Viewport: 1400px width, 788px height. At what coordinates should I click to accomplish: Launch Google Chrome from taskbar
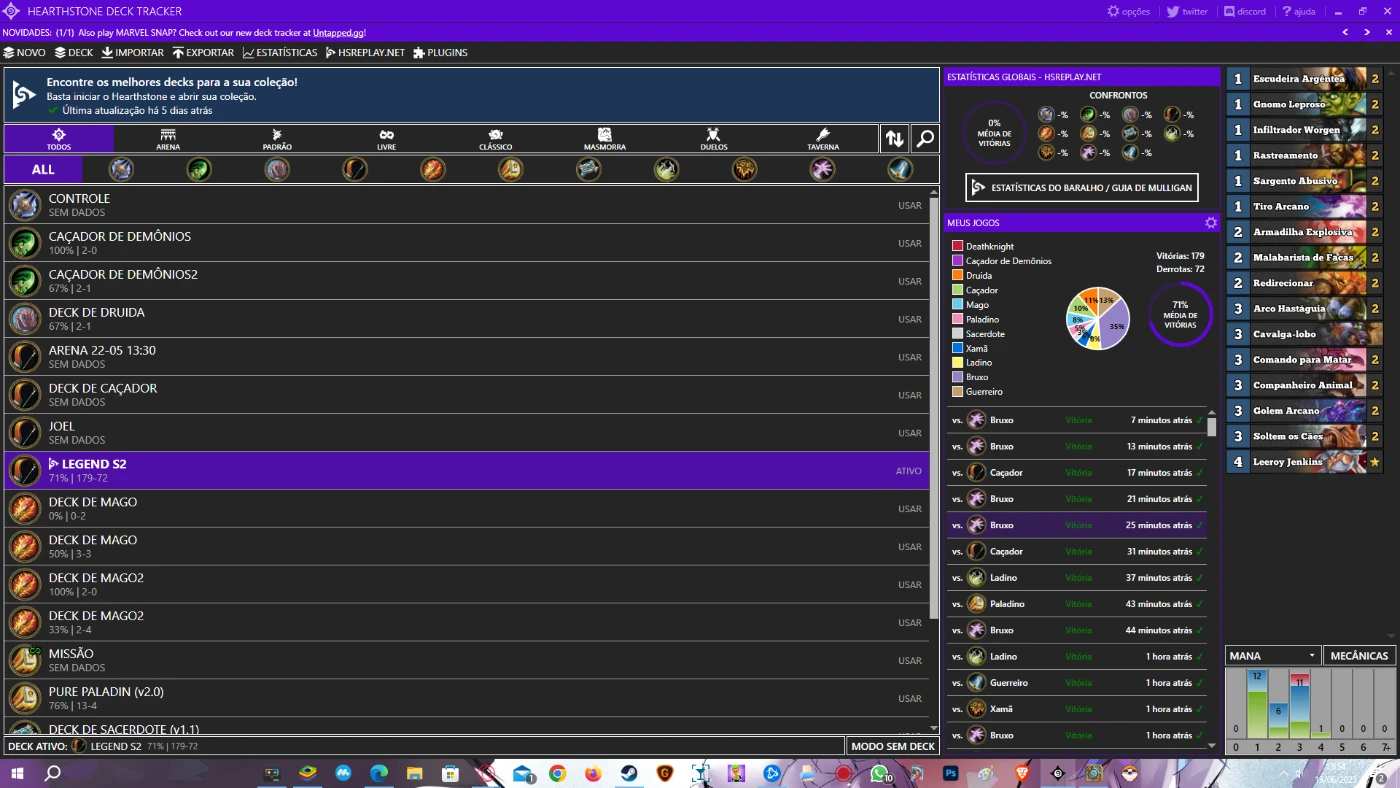pos(557,773)
